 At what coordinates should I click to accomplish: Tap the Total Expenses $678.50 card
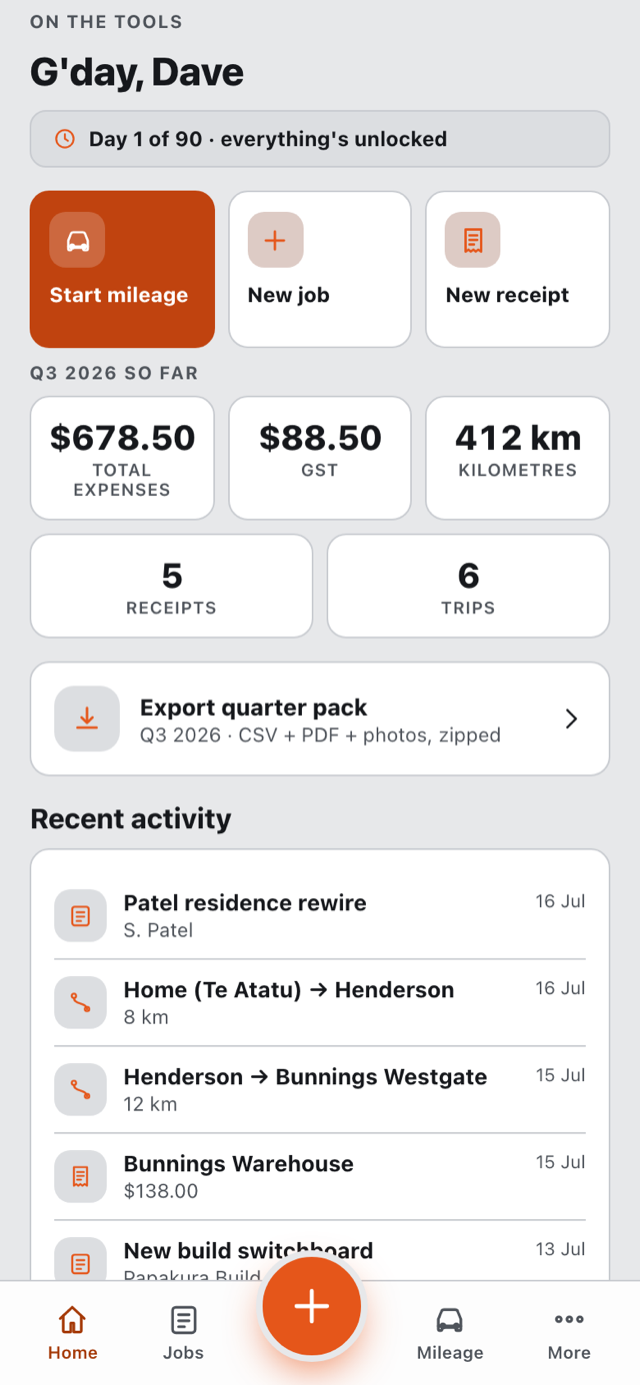122,458
